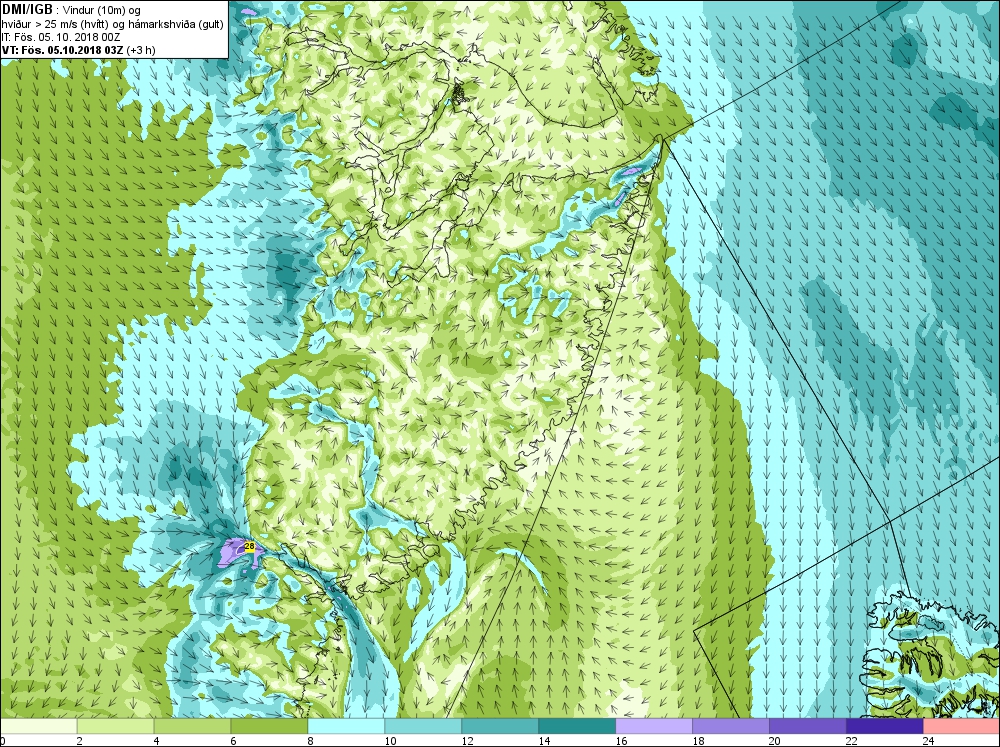Select the 0-2 m/s legend swatch
The image size is (1000, 747).
(x=38, y=727)
